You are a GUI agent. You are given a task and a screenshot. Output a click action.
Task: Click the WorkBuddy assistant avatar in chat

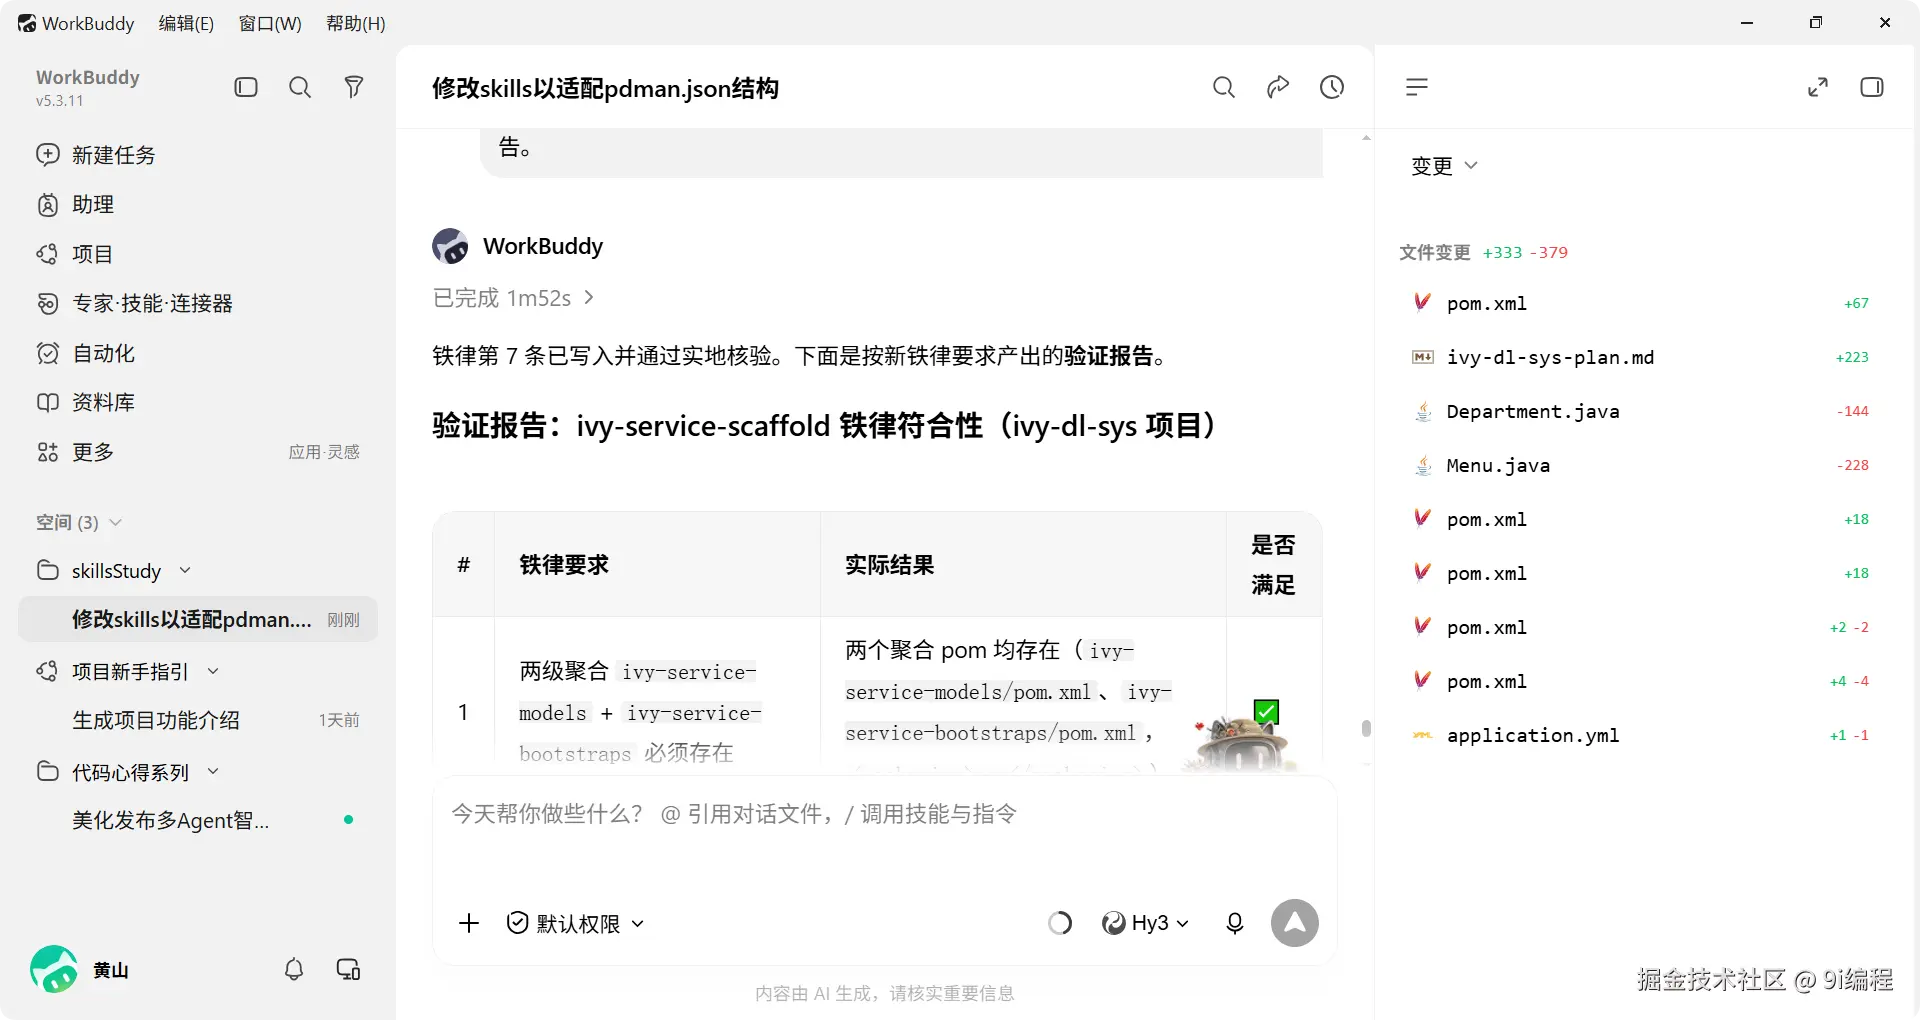pyautogui.click(x=450, y=246)
